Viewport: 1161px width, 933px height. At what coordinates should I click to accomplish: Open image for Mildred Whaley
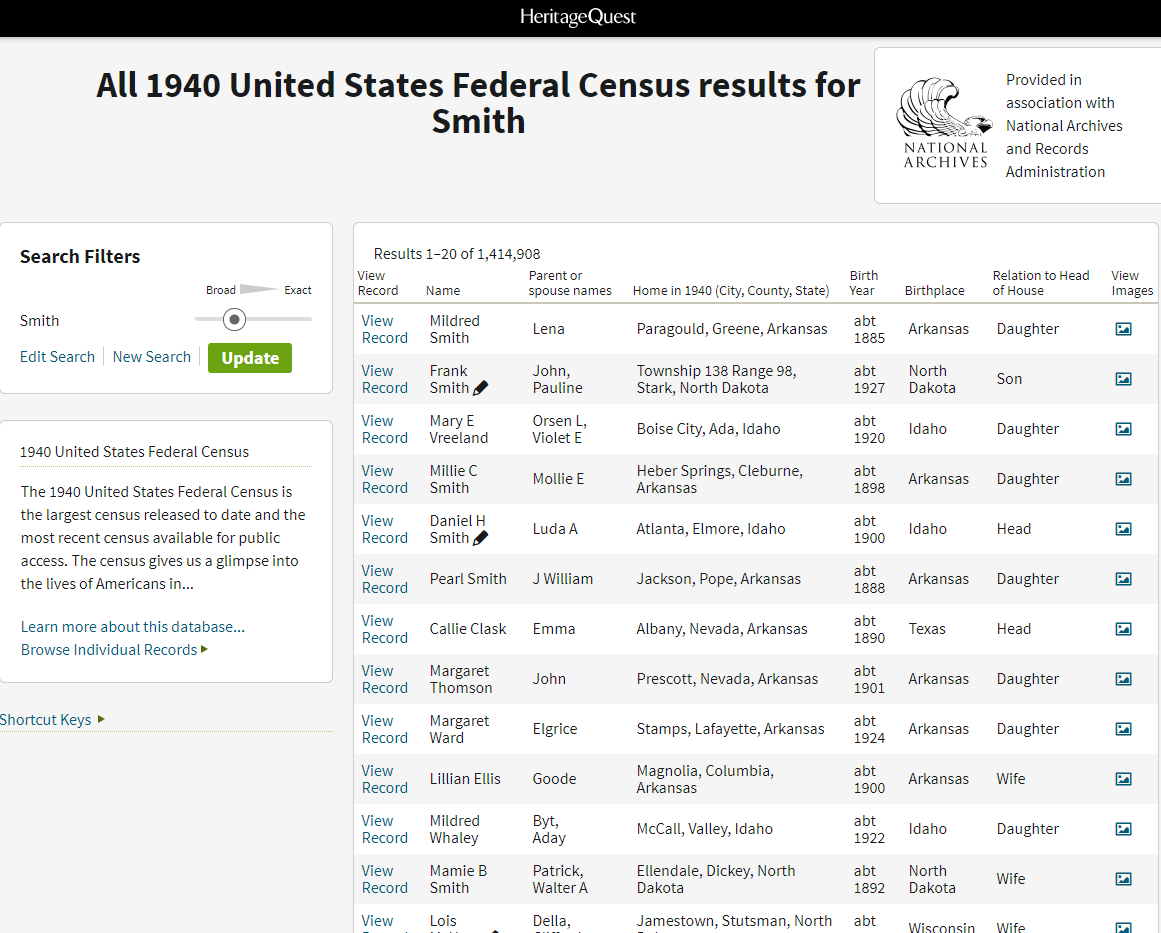tap(1123, 829)
